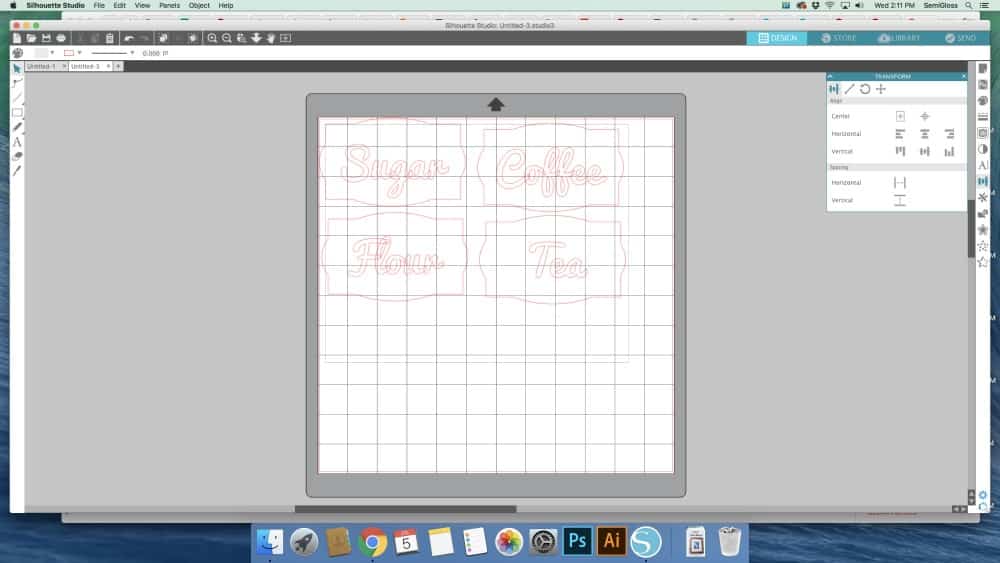
Task: Align the selection right
Action: pyautogui.click(x=950, y=134)
